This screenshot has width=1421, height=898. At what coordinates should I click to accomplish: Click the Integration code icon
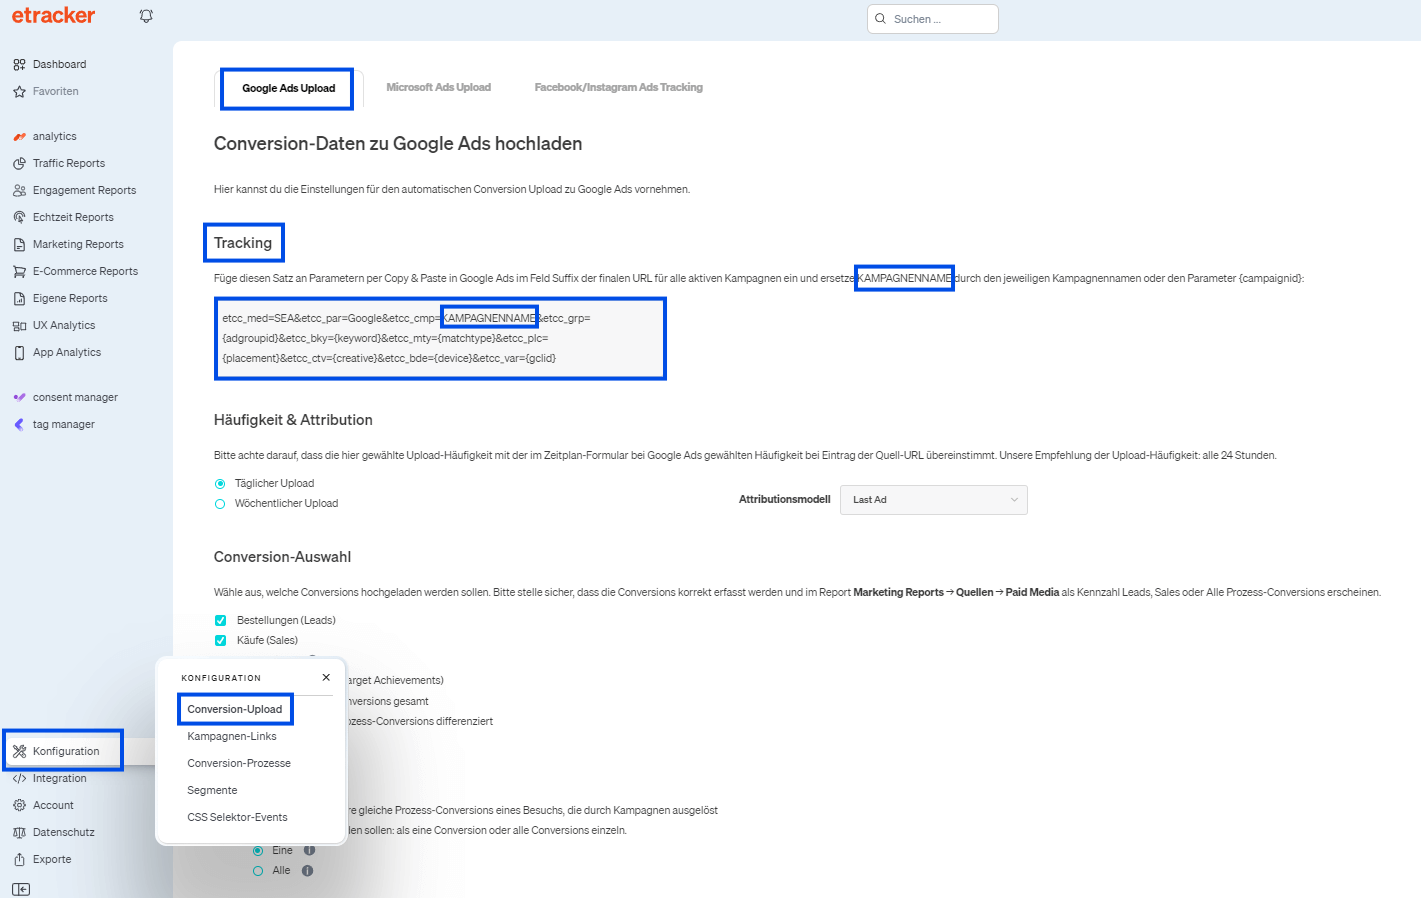(x=19, y=778)
